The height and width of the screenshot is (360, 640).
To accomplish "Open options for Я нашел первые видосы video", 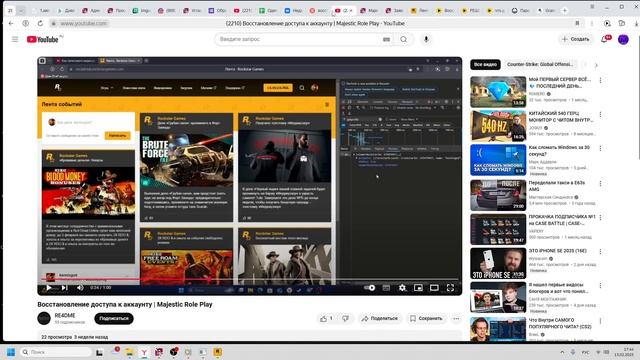I will point(600,286).
